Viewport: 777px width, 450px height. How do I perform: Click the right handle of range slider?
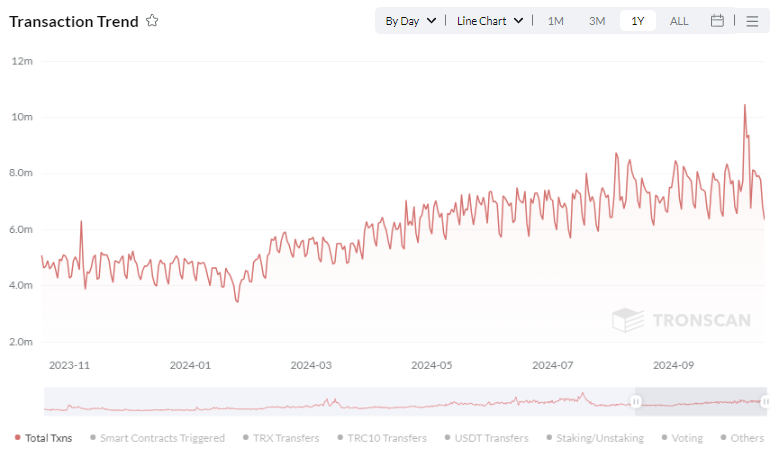coord(766,401)
